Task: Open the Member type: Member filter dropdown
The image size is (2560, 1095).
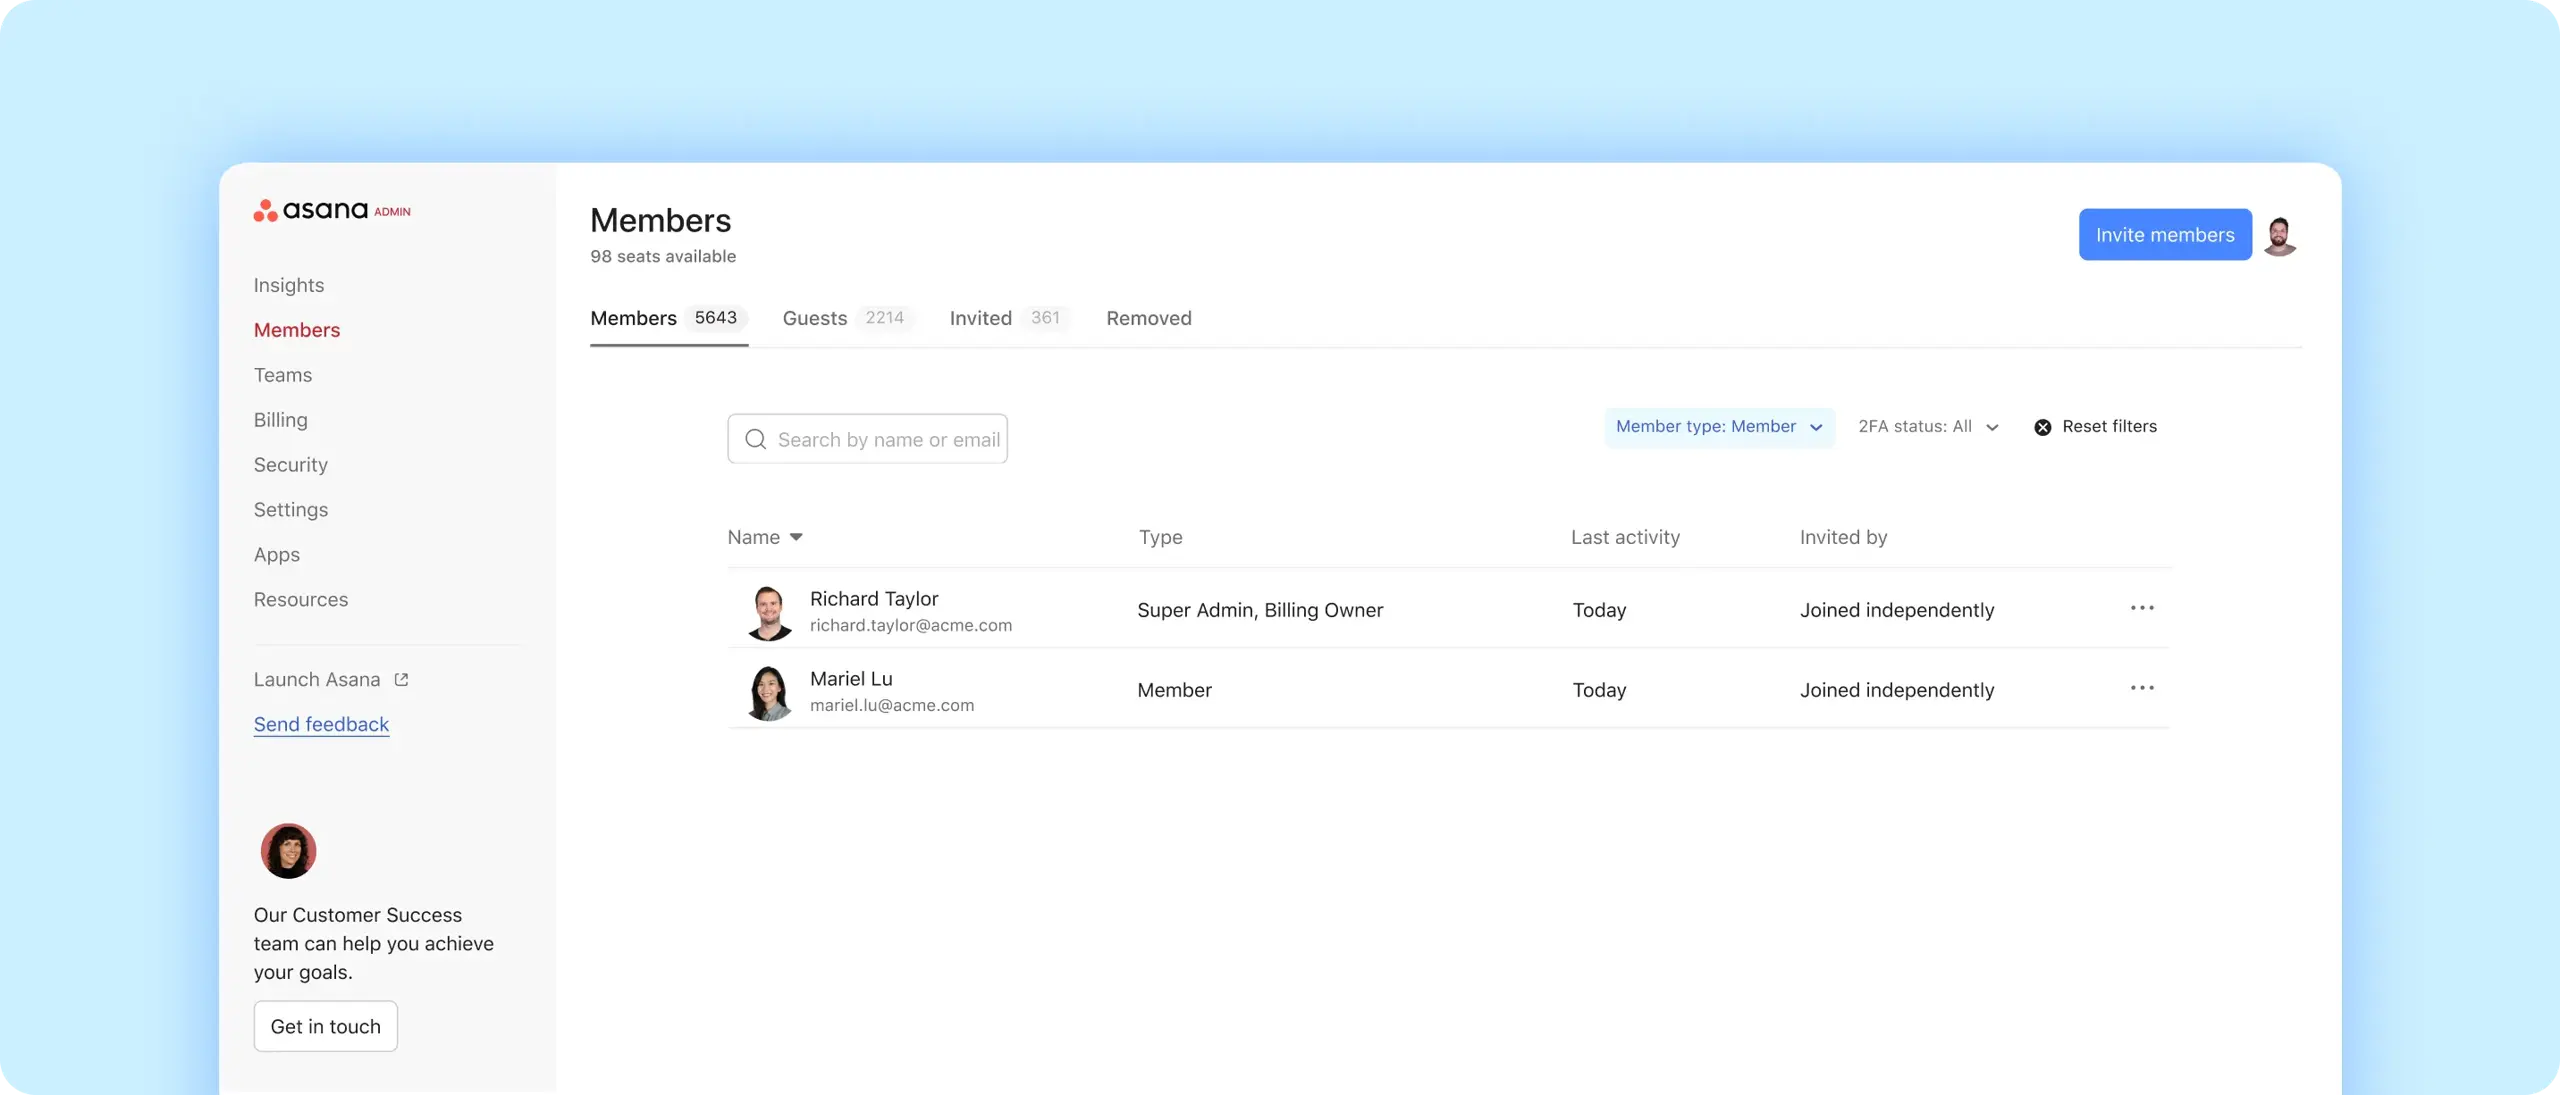Action: (x=1720, y=427)
